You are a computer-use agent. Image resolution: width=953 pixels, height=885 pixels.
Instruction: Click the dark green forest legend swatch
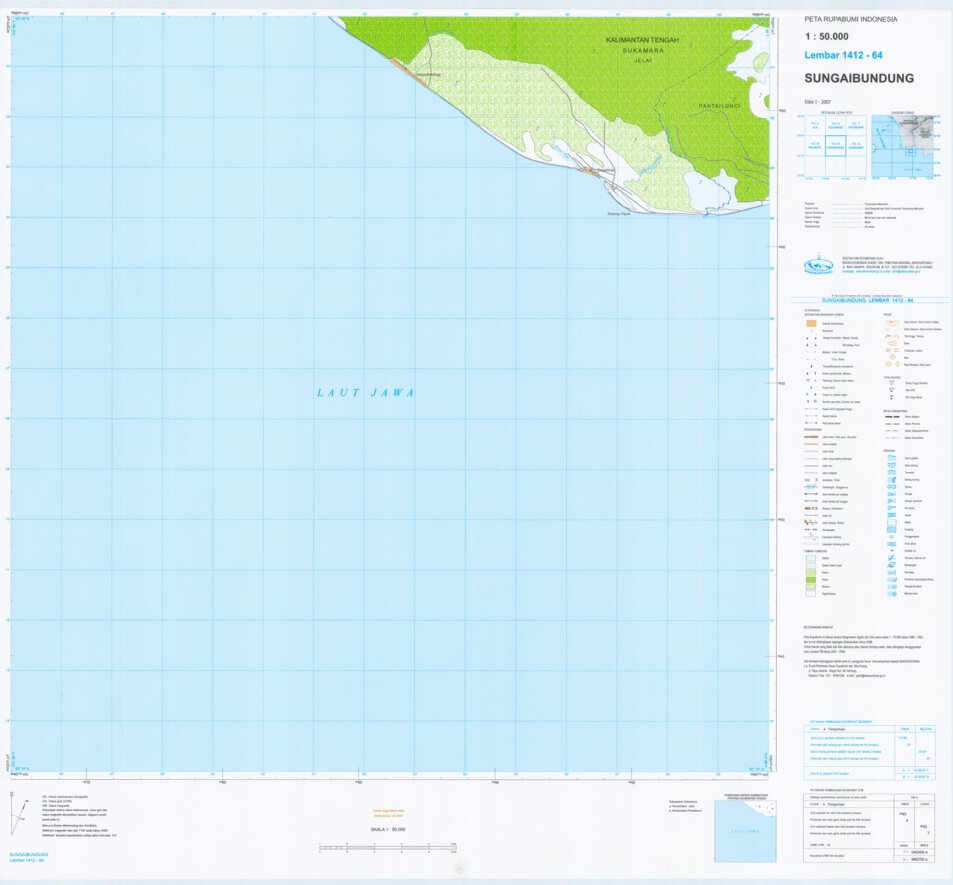(x=811, y=580)
